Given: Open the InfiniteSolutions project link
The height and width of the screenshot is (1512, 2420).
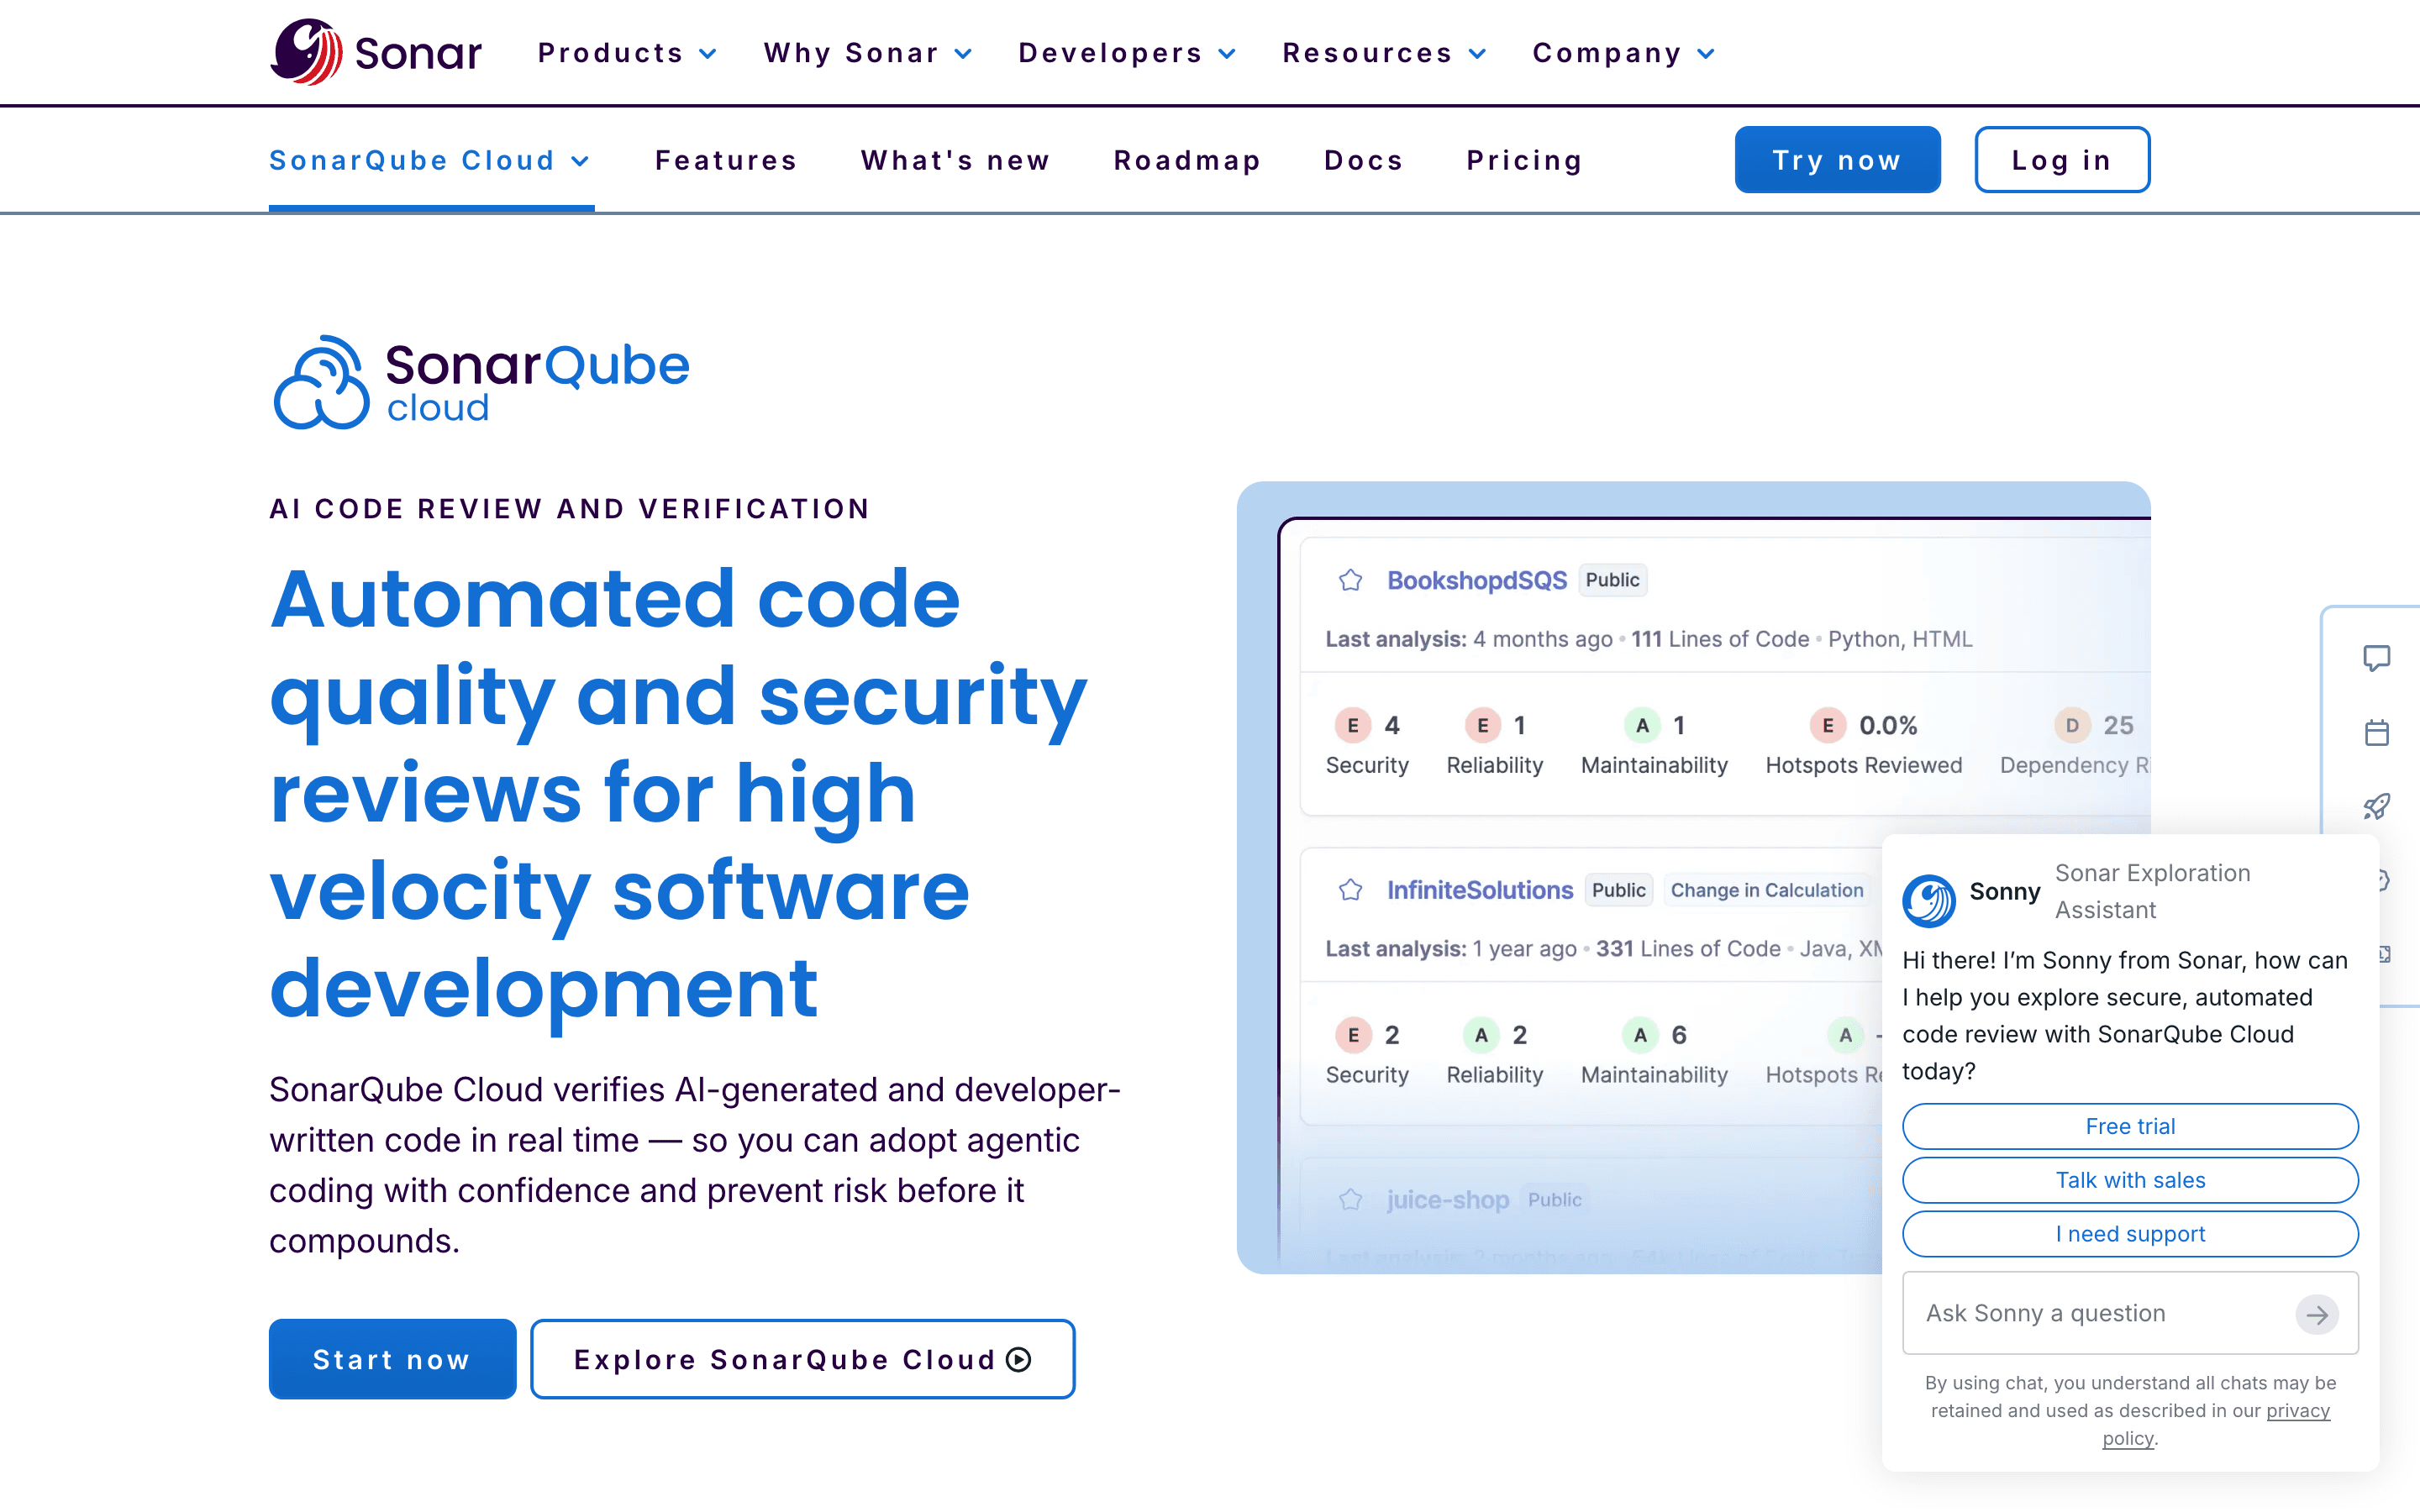Looking at the screenshot, I should 1479,890.
